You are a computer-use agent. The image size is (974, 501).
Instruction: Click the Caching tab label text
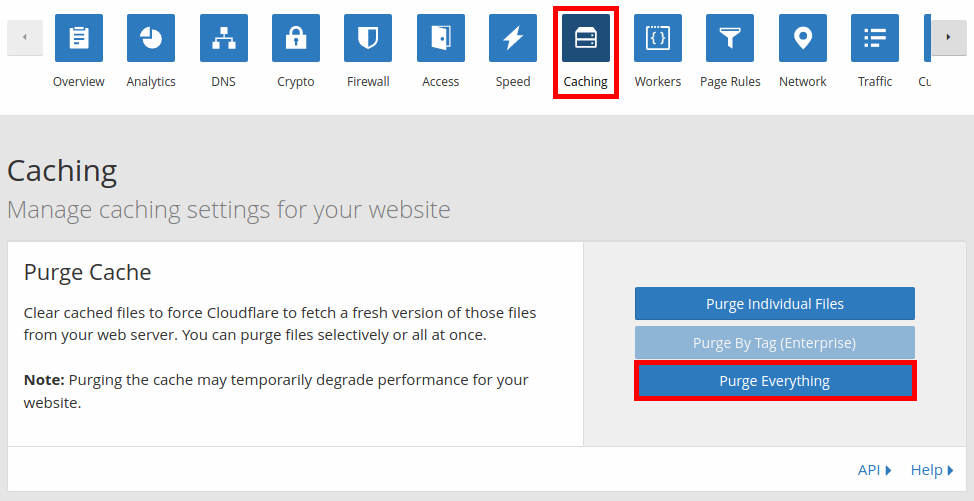pos(586,82)
